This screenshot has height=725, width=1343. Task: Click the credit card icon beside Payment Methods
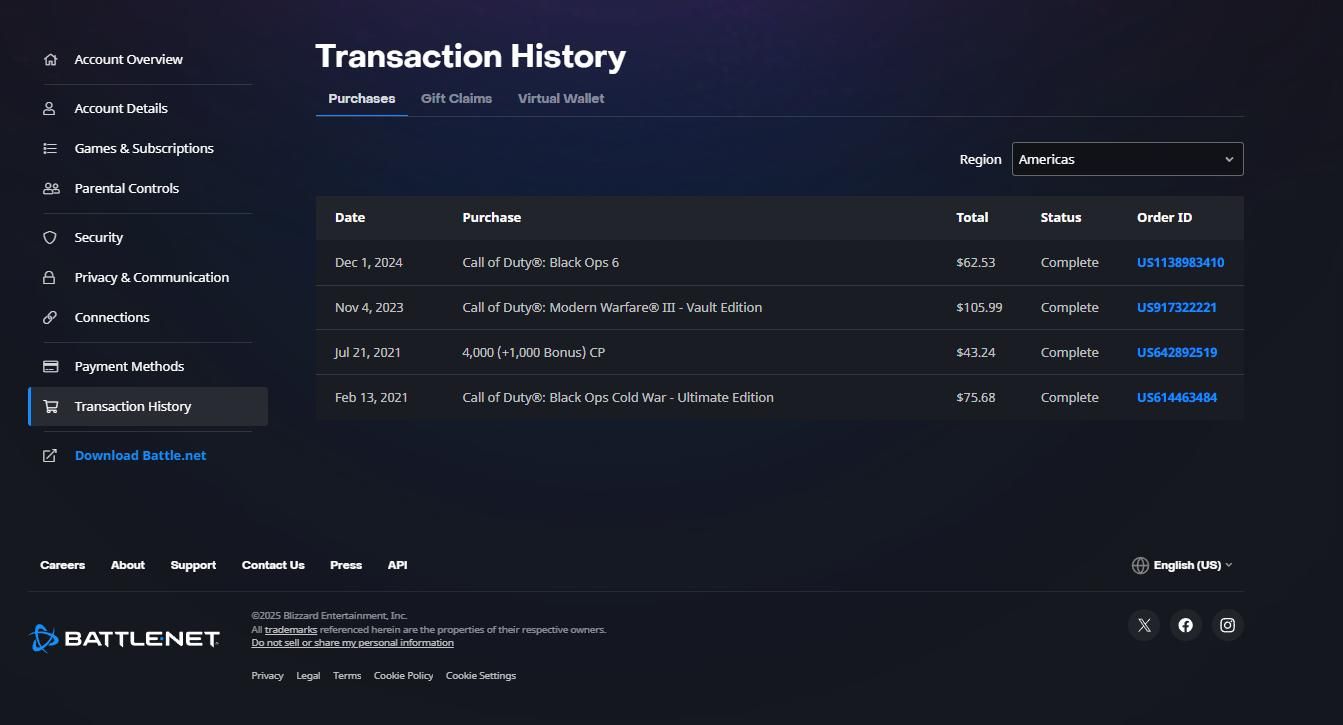point(51,367)
